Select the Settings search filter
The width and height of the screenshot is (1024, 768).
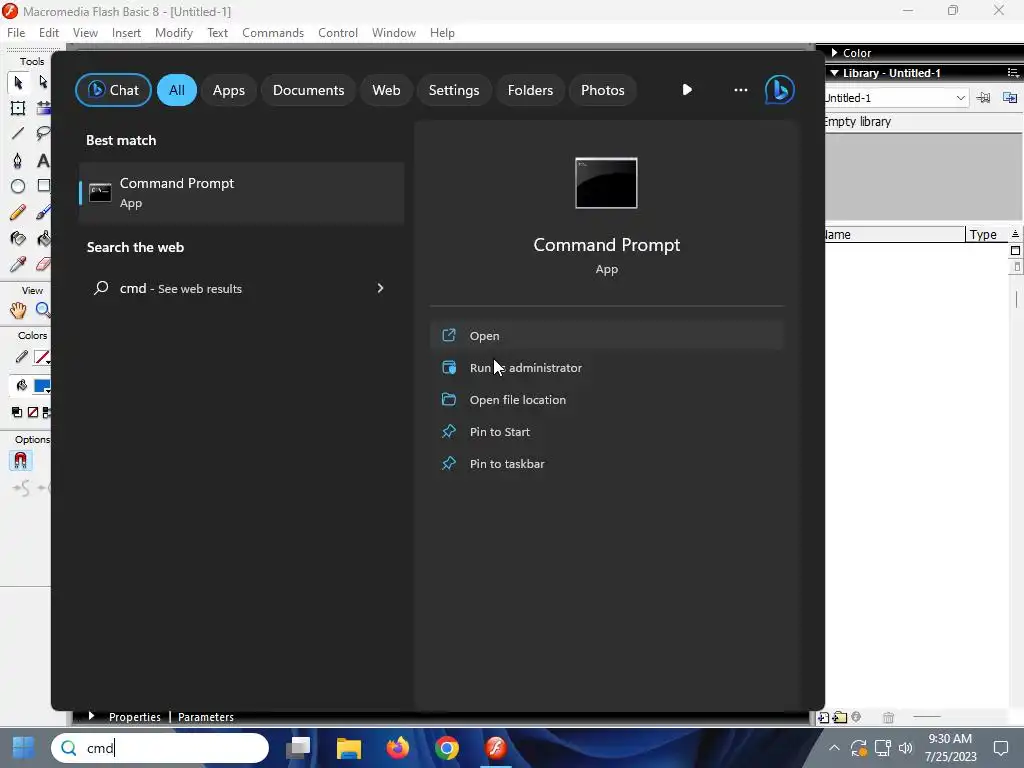(454, 90)
